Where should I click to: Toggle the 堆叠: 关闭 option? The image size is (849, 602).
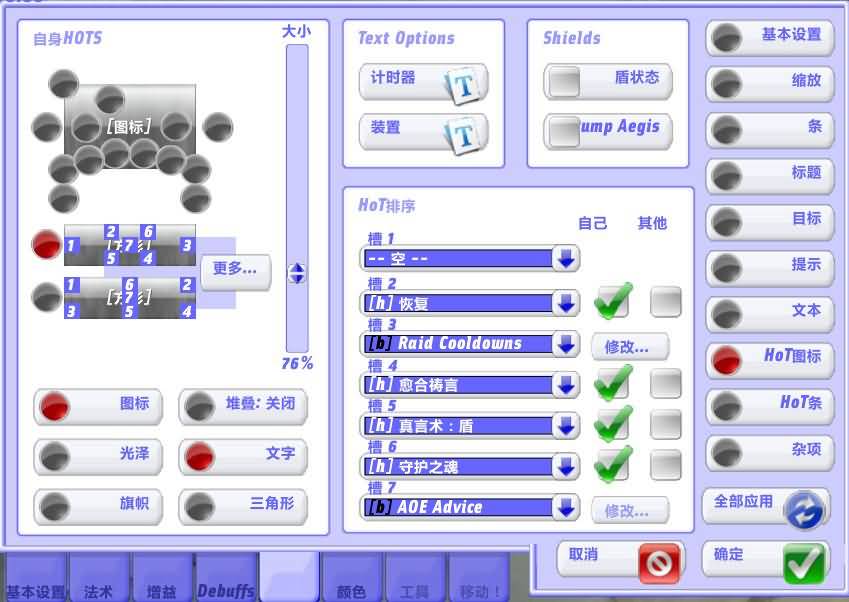pos(243,407)
